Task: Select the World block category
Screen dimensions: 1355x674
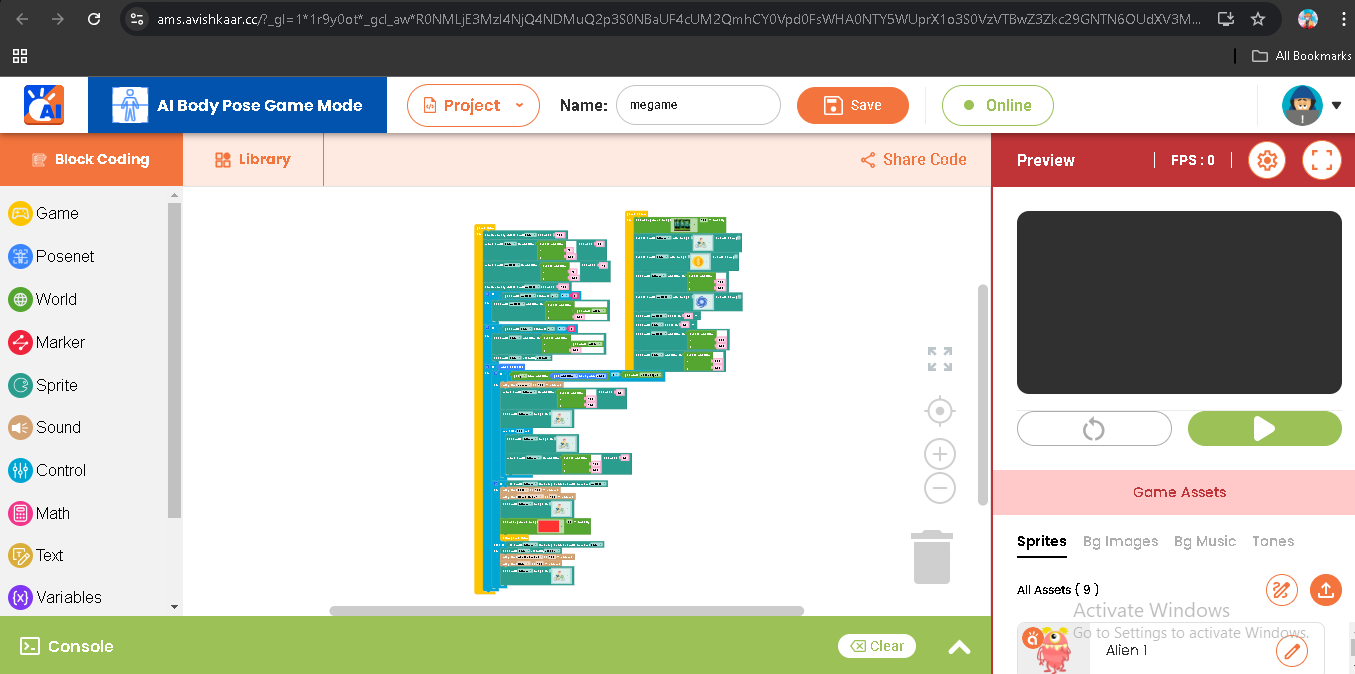Action: coord(42,299)
